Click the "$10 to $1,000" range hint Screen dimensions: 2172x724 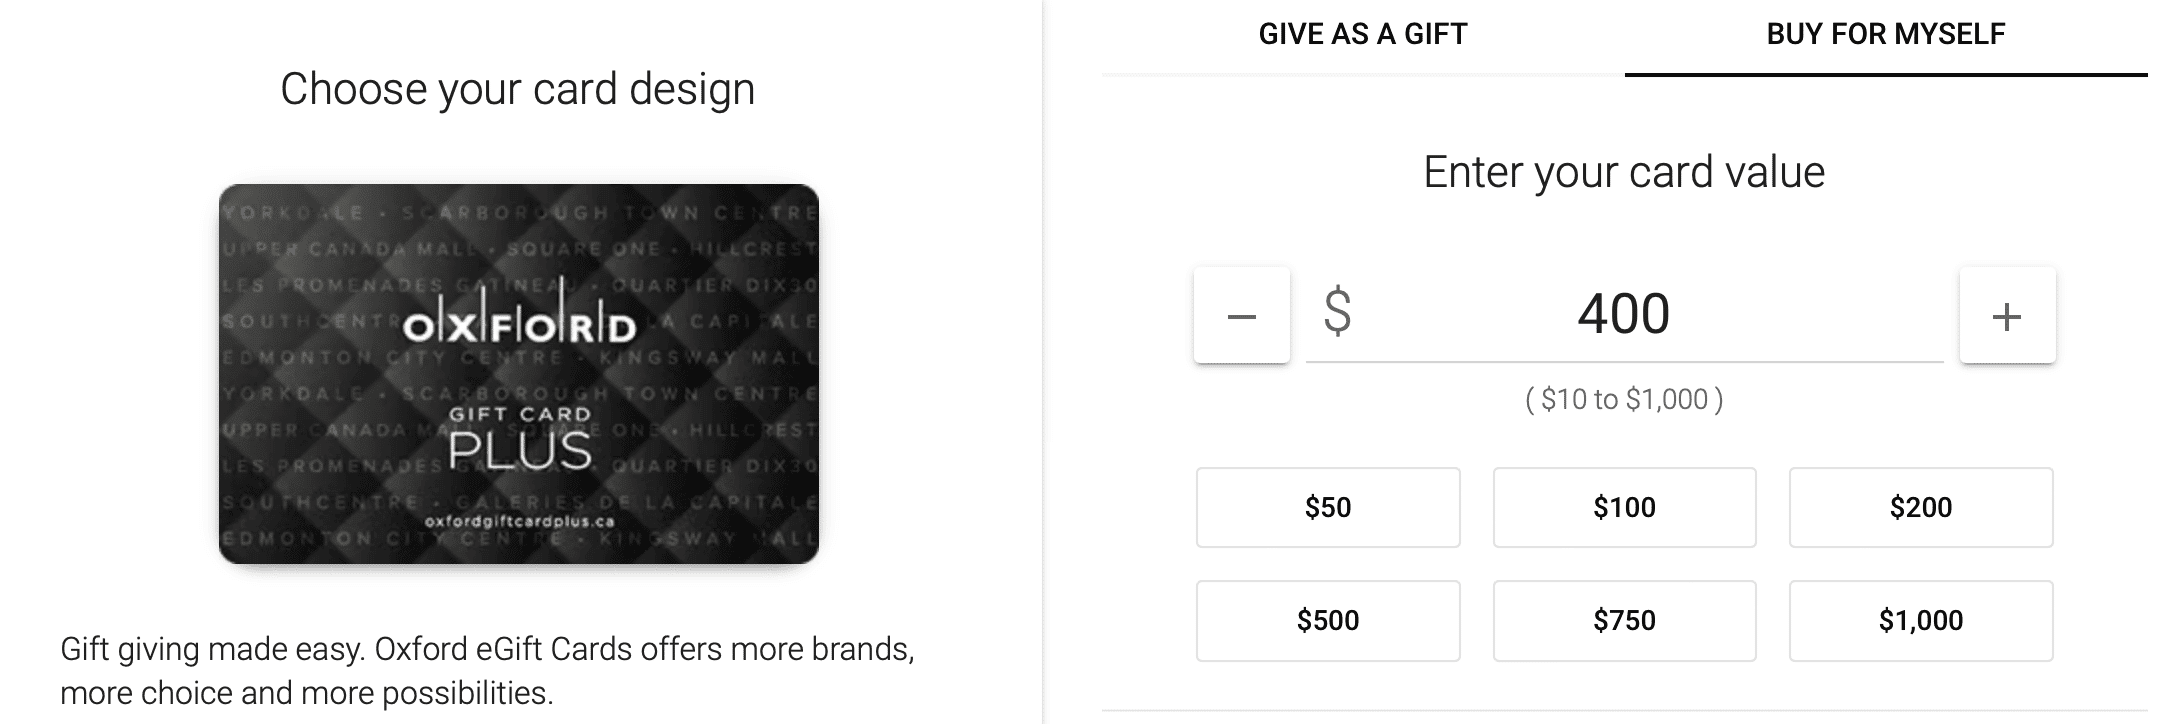point(1623,400)
